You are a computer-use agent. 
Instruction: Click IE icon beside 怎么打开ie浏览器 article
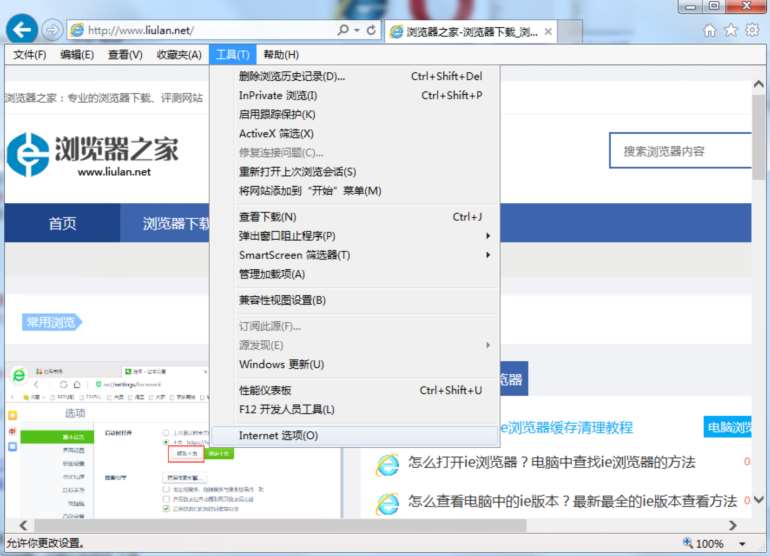point(387,464)
